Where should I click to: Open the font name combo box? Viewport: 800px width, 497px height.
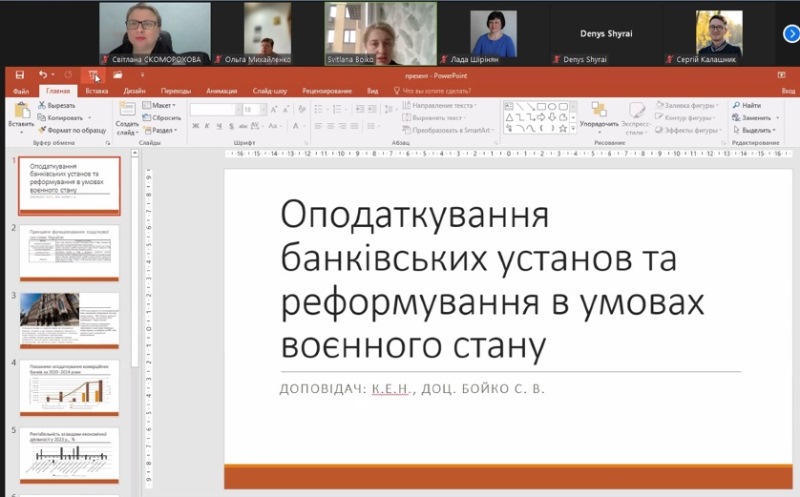(x=216, y=109)
